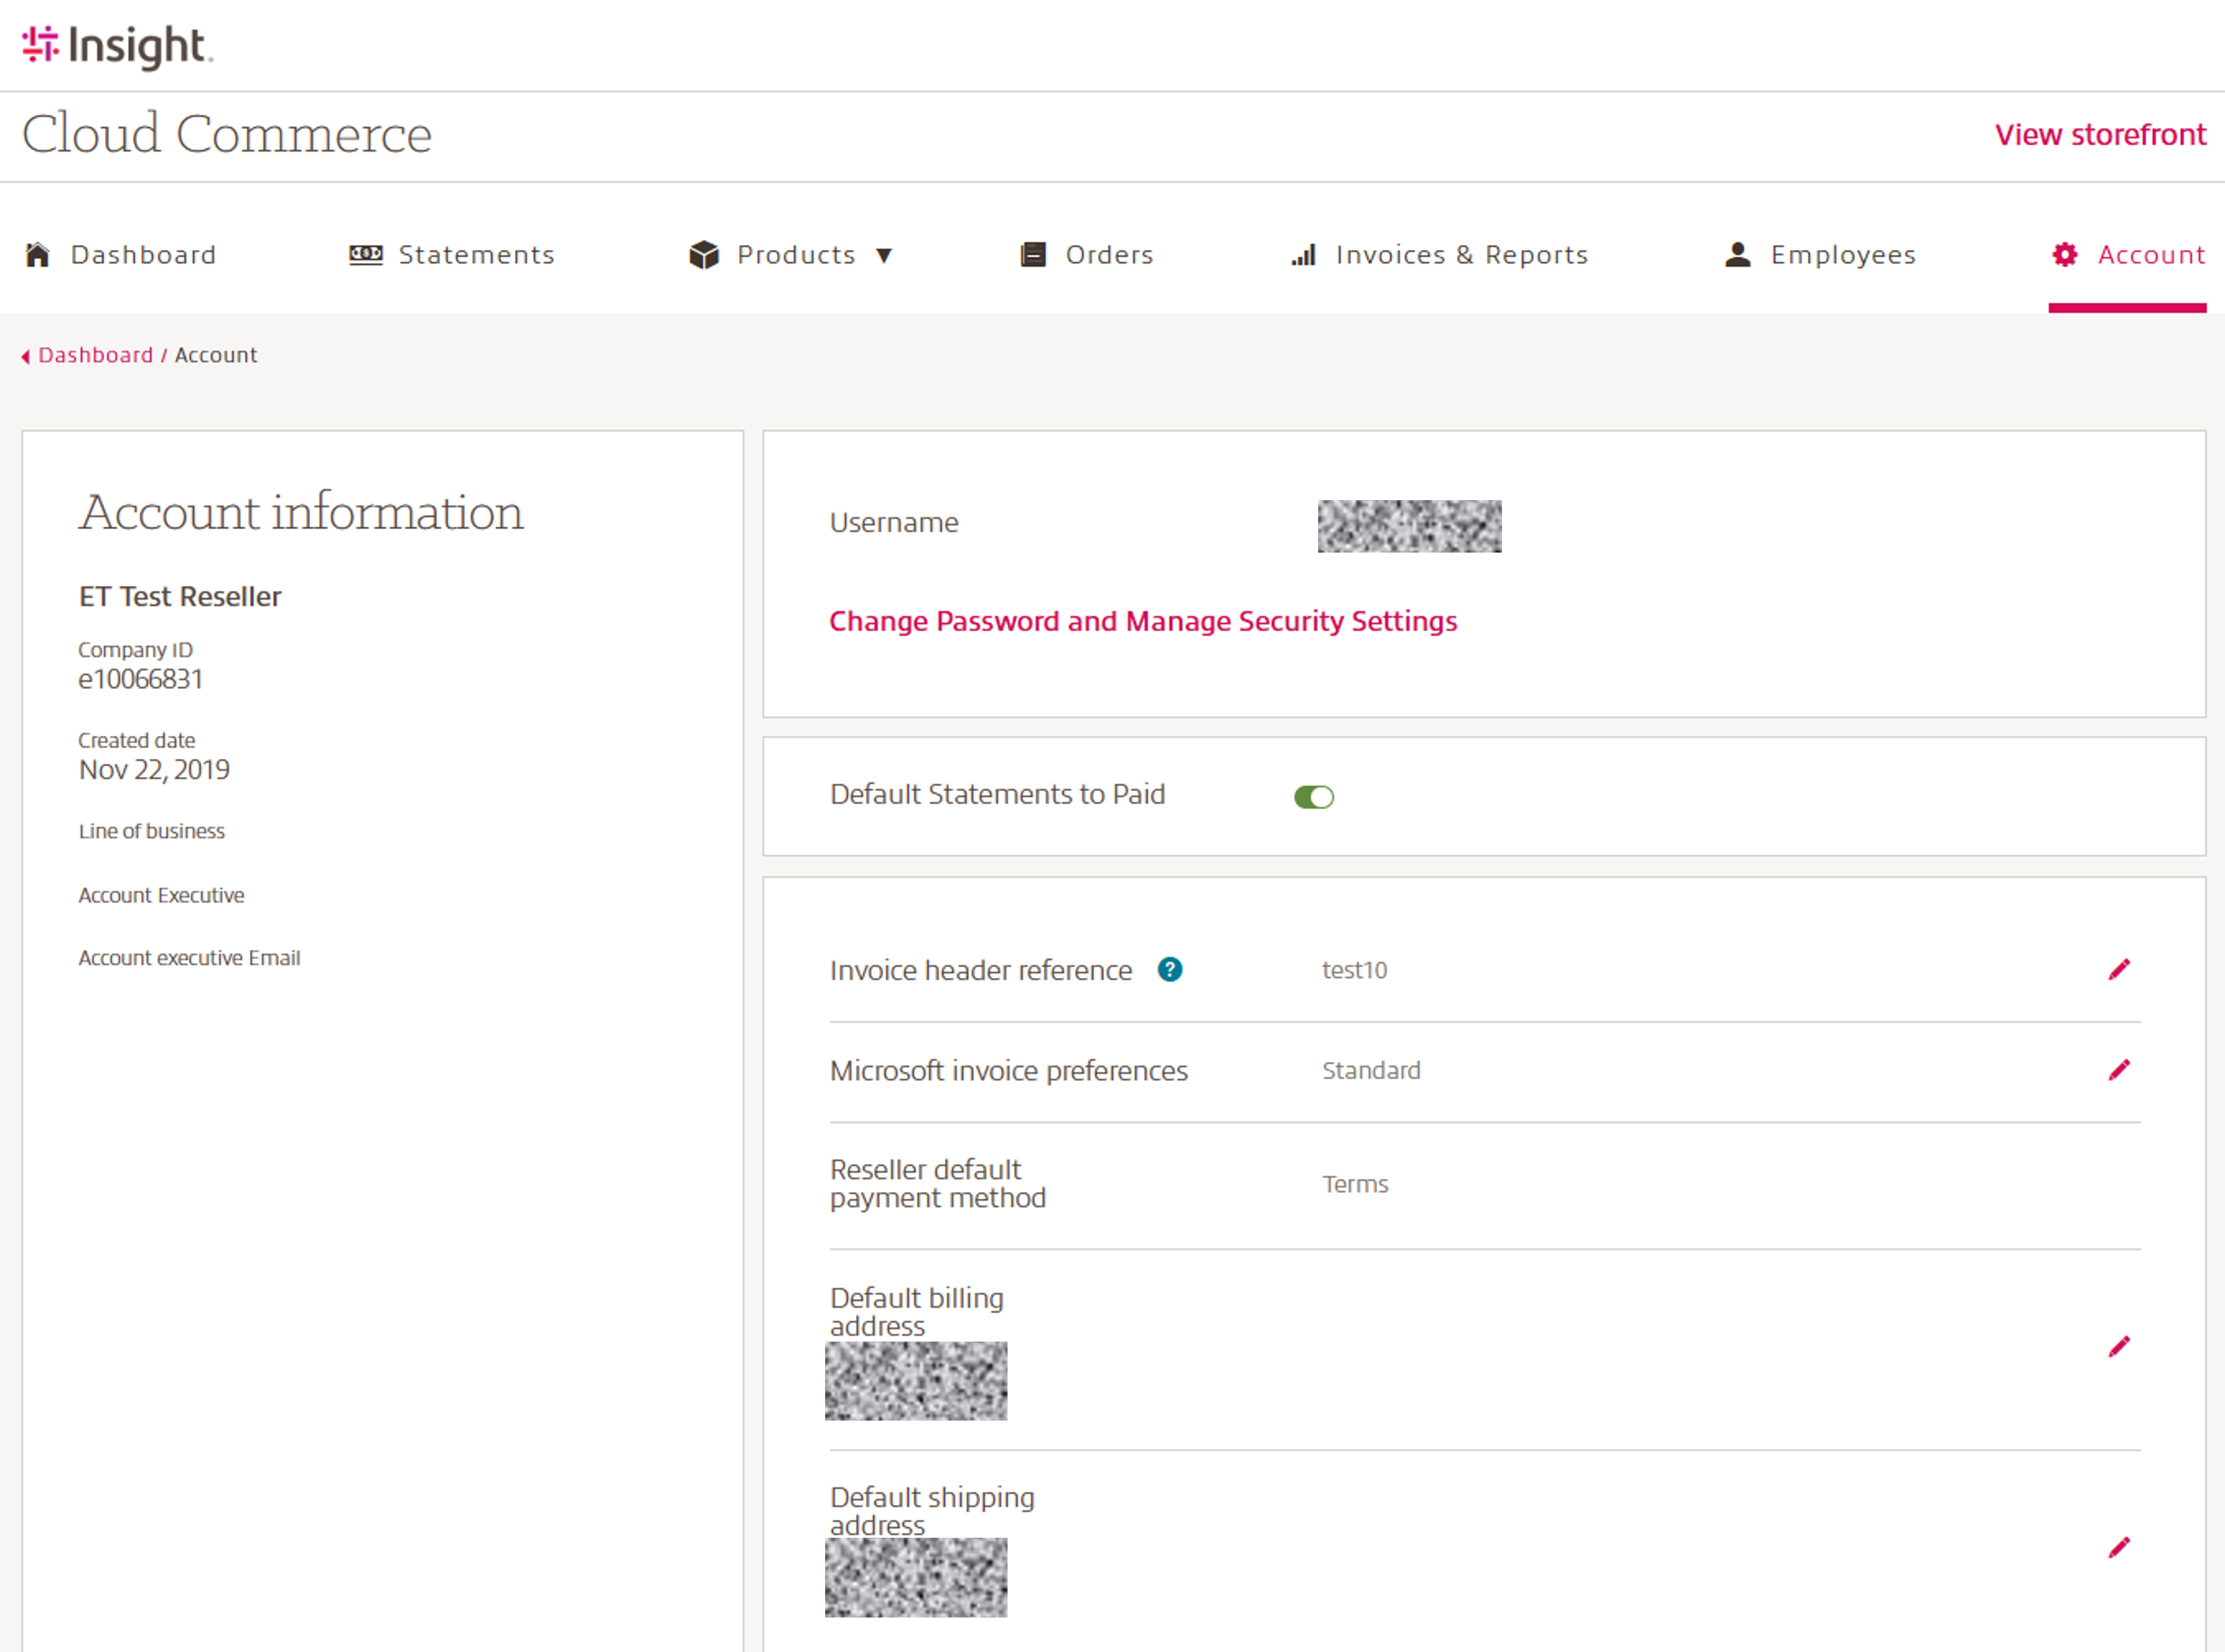
Task: Open Invoice header reference help tooltip
Action: [x=1169, y=970]
